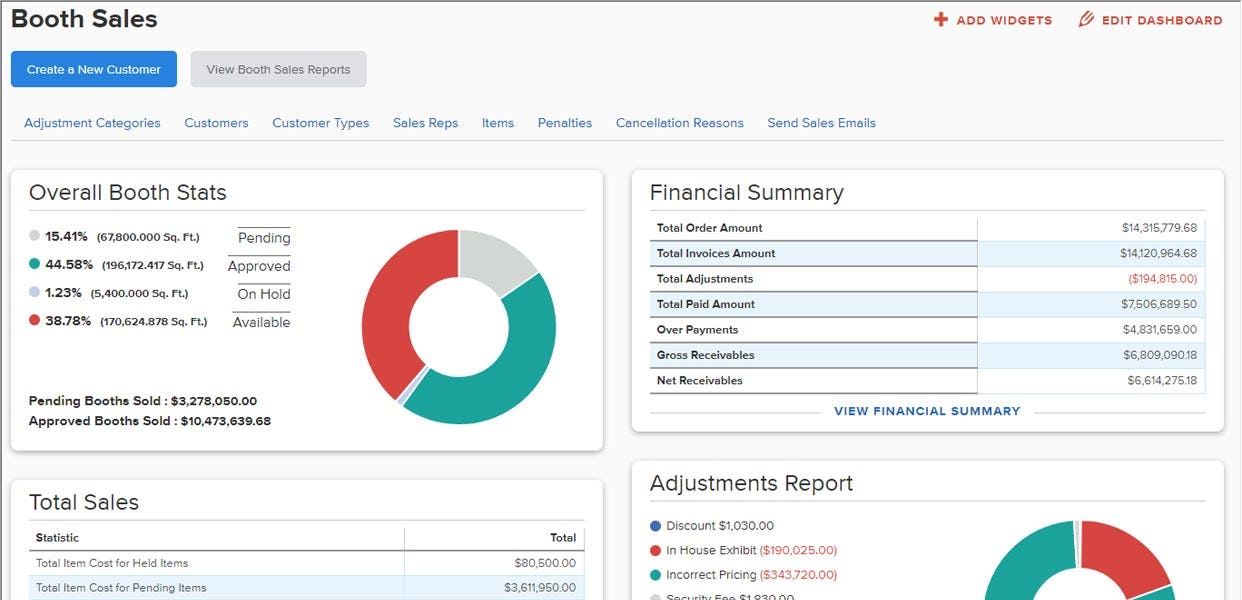This screenshot has width=1242, height=600.
Task: Click the VIEW FINANCIAL SUMMARY link
Action: [927, 410]
